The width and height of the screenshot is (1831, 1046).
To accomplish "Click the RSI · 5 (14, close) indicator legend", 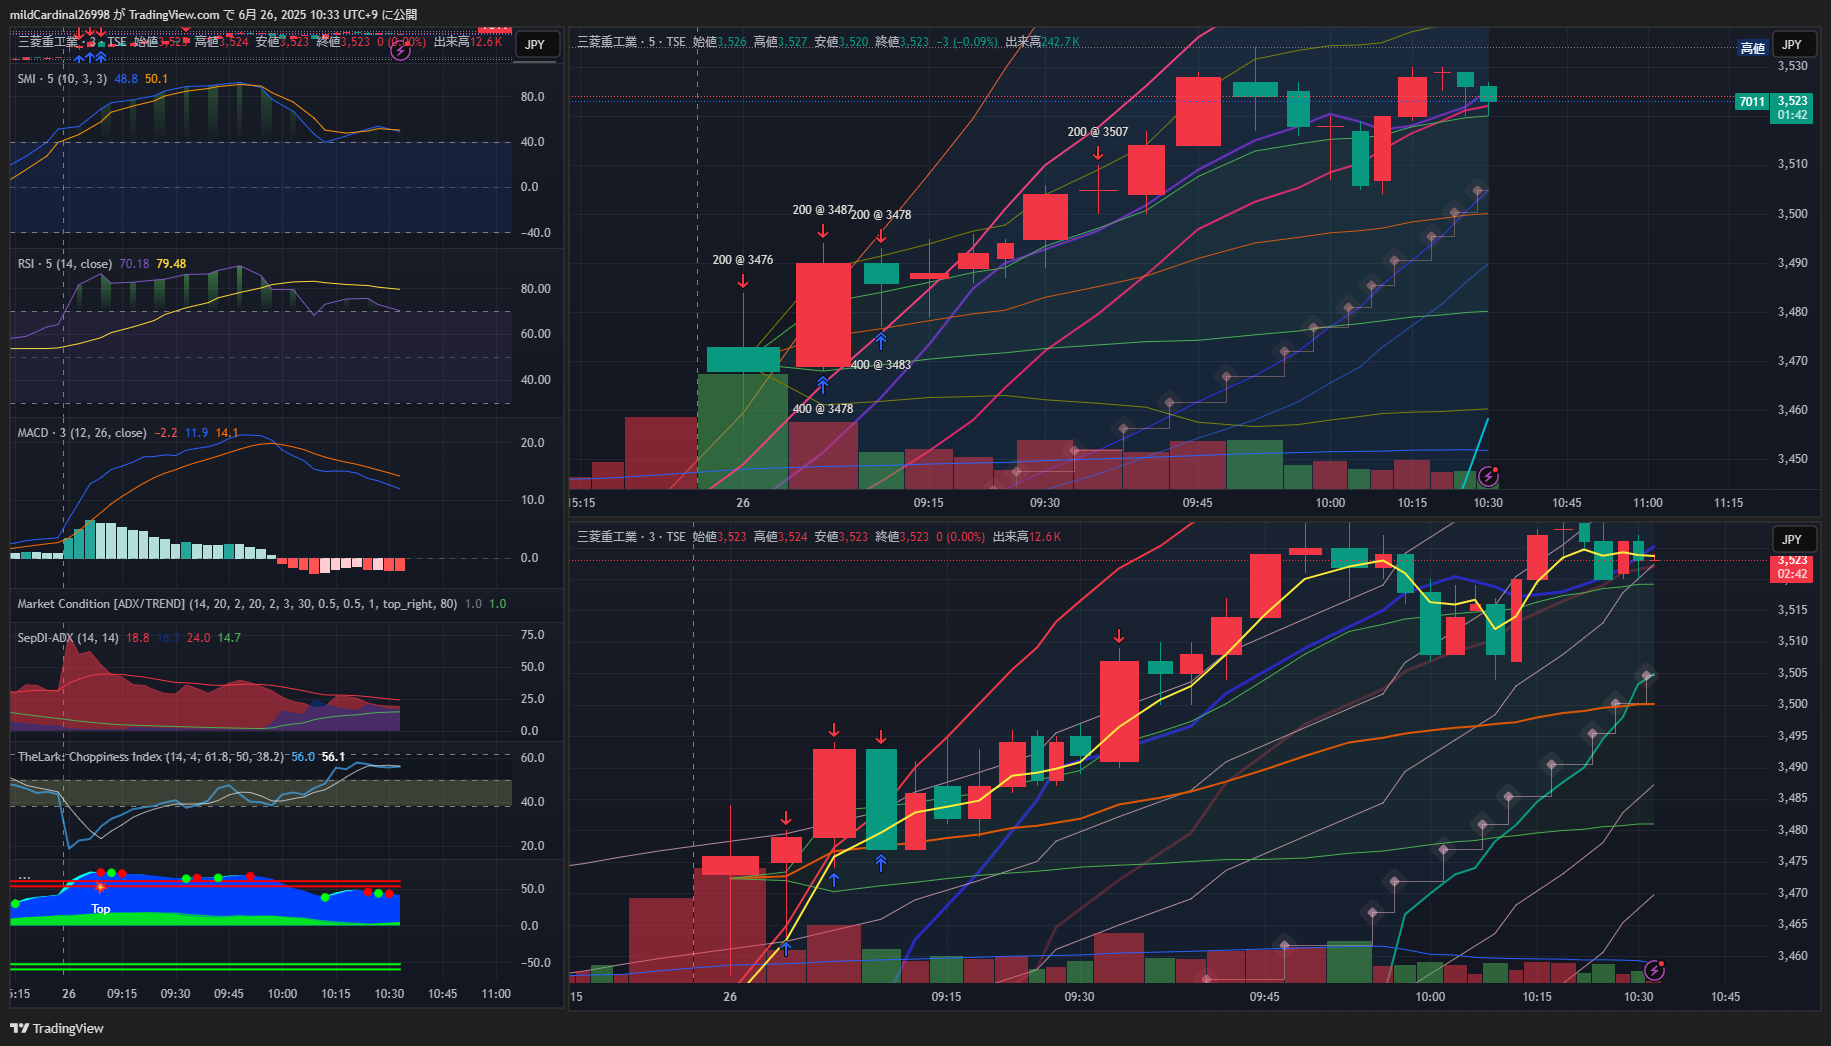I will click(x=65, y=264).
